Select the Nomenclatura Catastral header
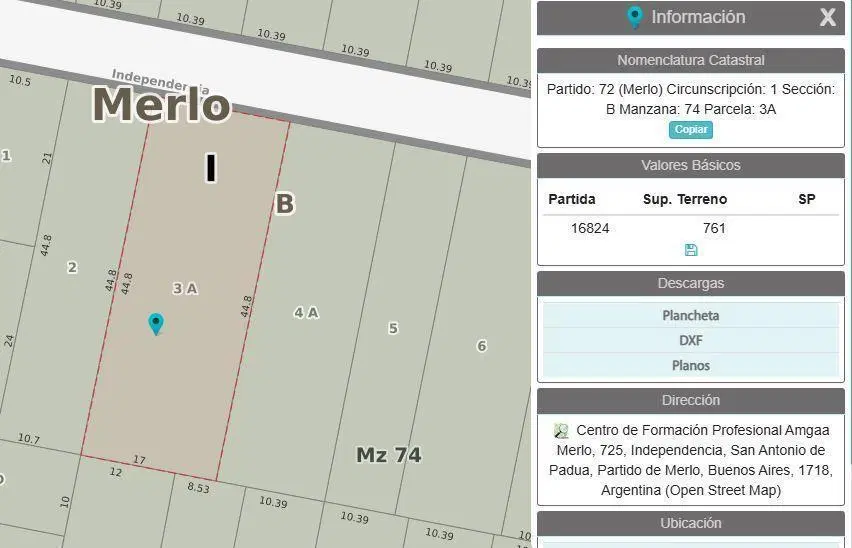Image resolution: width=852 pixels, height=548 pixels. (691, 60)
